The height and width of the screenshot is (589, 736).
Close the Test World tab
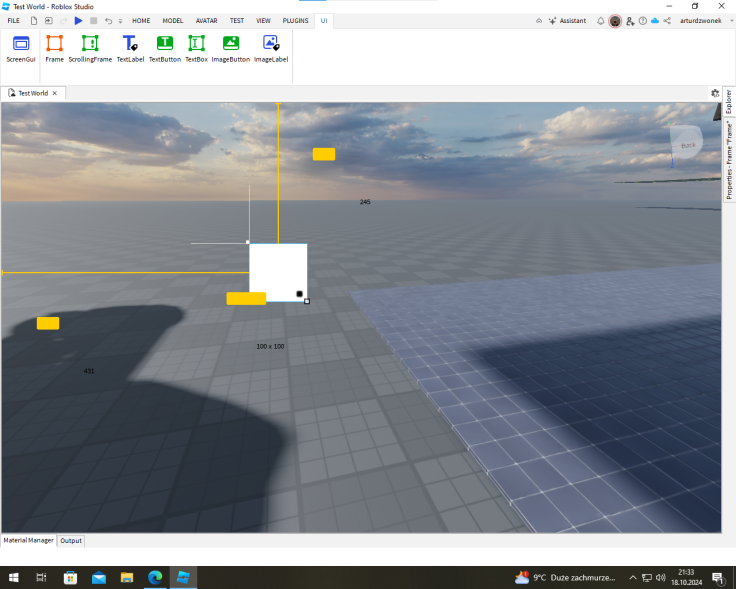click(x=55, y=93)
